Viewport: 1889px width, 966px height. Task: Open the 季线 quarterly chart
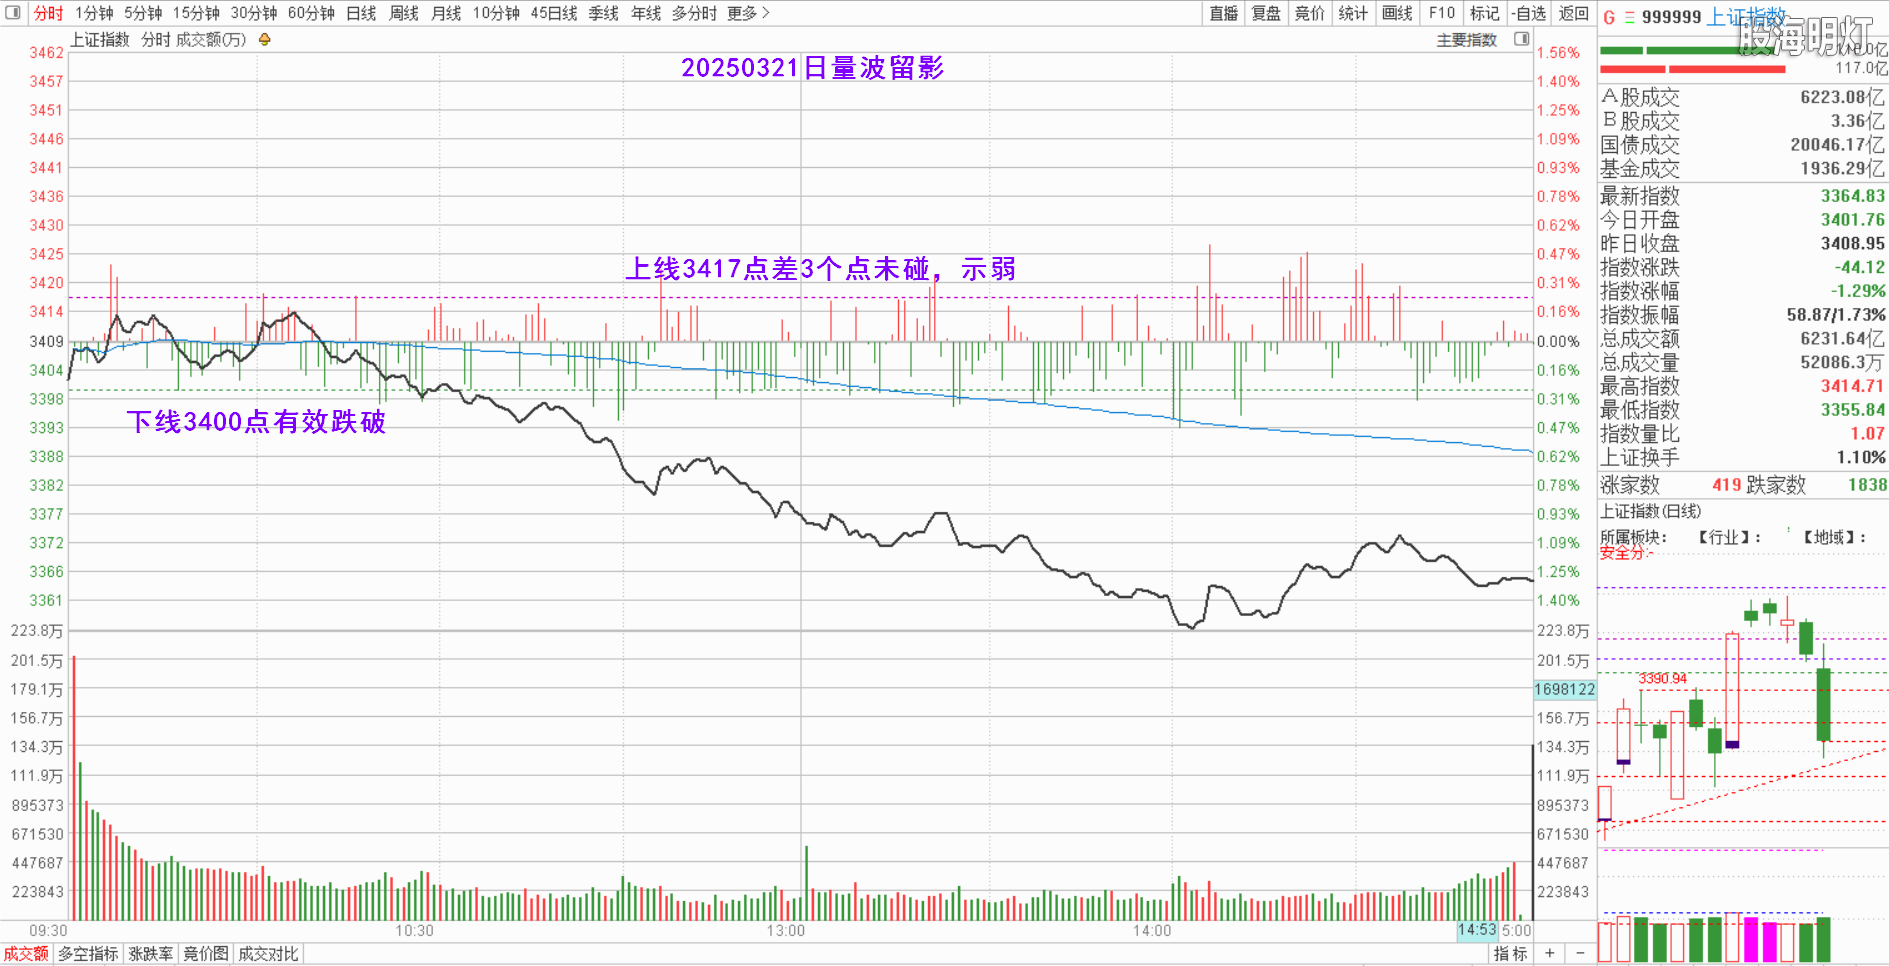pos(604,13)
